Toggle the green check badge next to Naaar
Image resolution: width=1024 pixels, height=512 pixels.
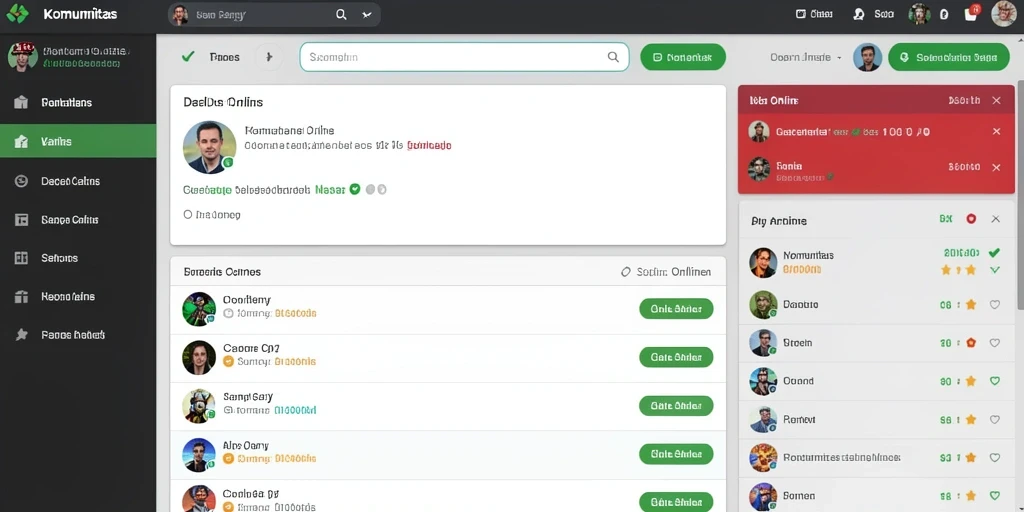click(x=355, y=189)
